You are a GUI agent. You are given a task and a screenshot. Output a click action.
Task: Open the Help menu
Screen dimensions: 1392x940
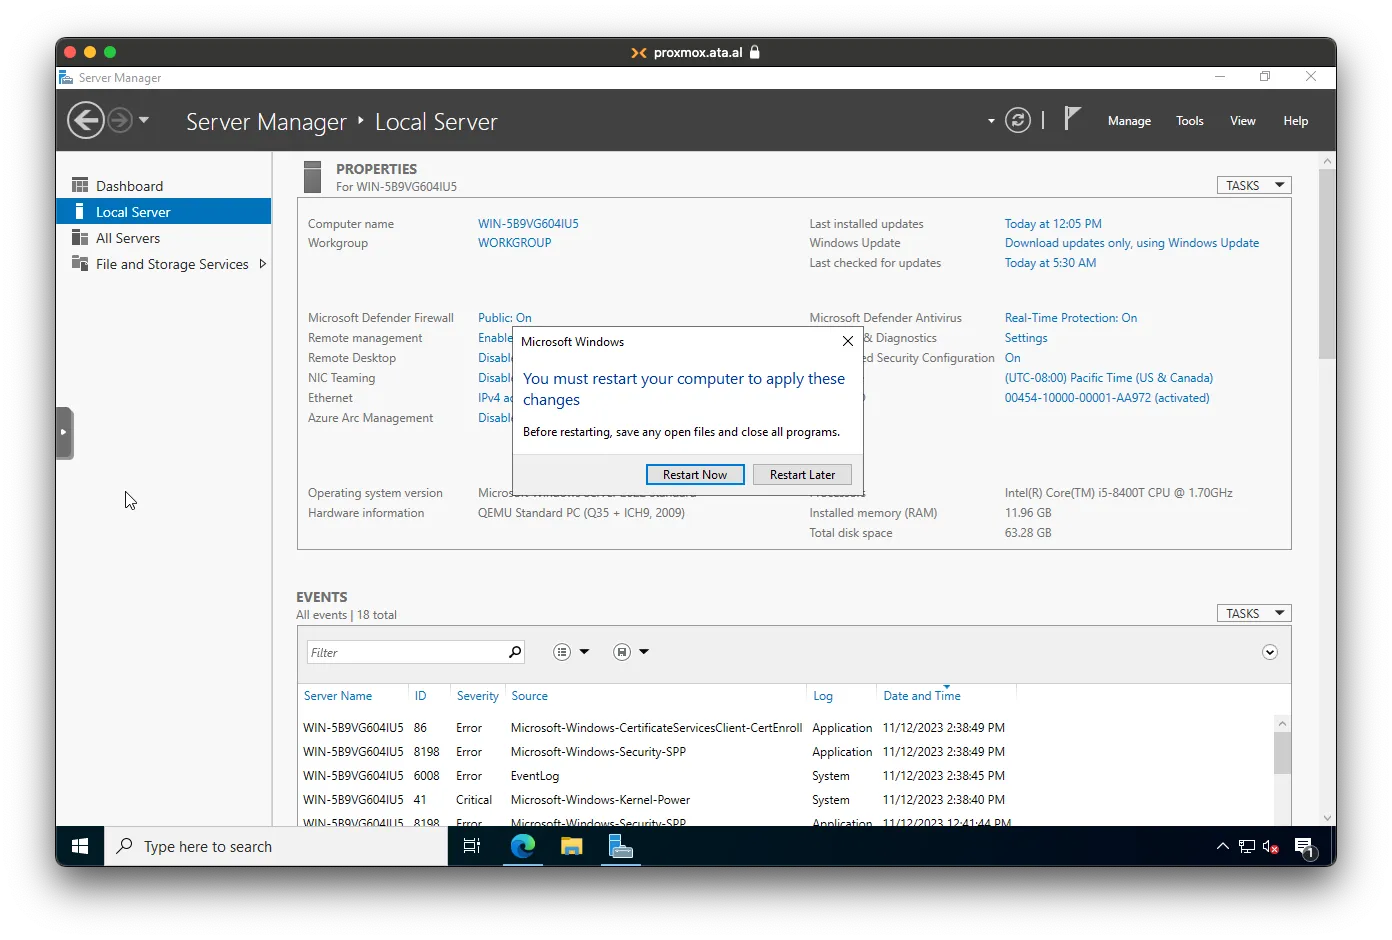pyautogui.click(x=1296, y=121)
